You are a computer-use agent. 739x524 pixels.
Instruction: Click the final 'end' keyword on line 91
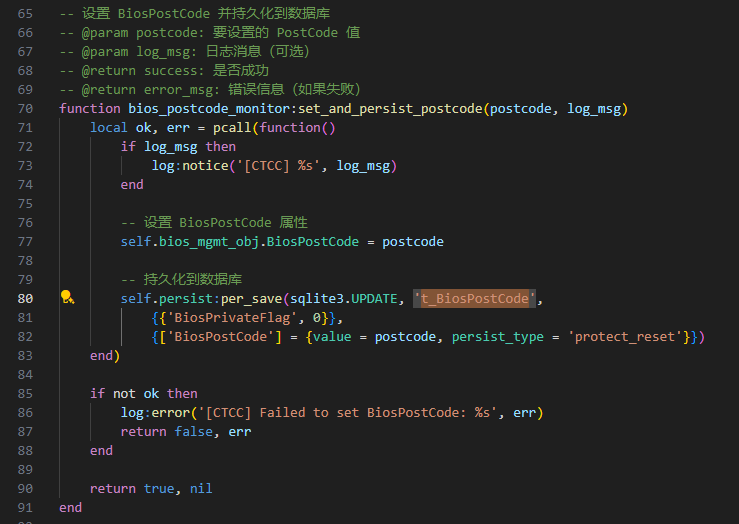[x=70, y=507]
